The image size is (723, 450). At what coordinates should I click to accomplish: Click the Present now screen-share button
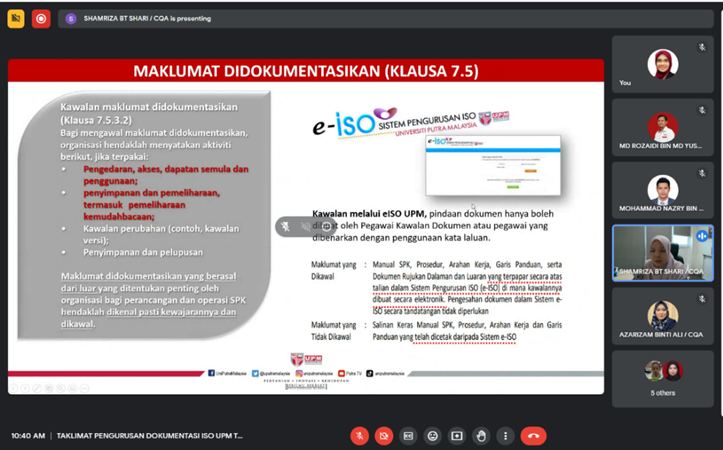coord(457,436)
